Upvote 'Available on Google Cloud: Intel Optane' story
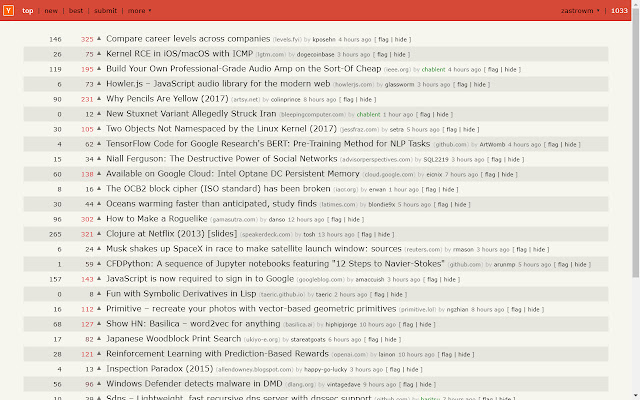640x400 pixels. 99,173
